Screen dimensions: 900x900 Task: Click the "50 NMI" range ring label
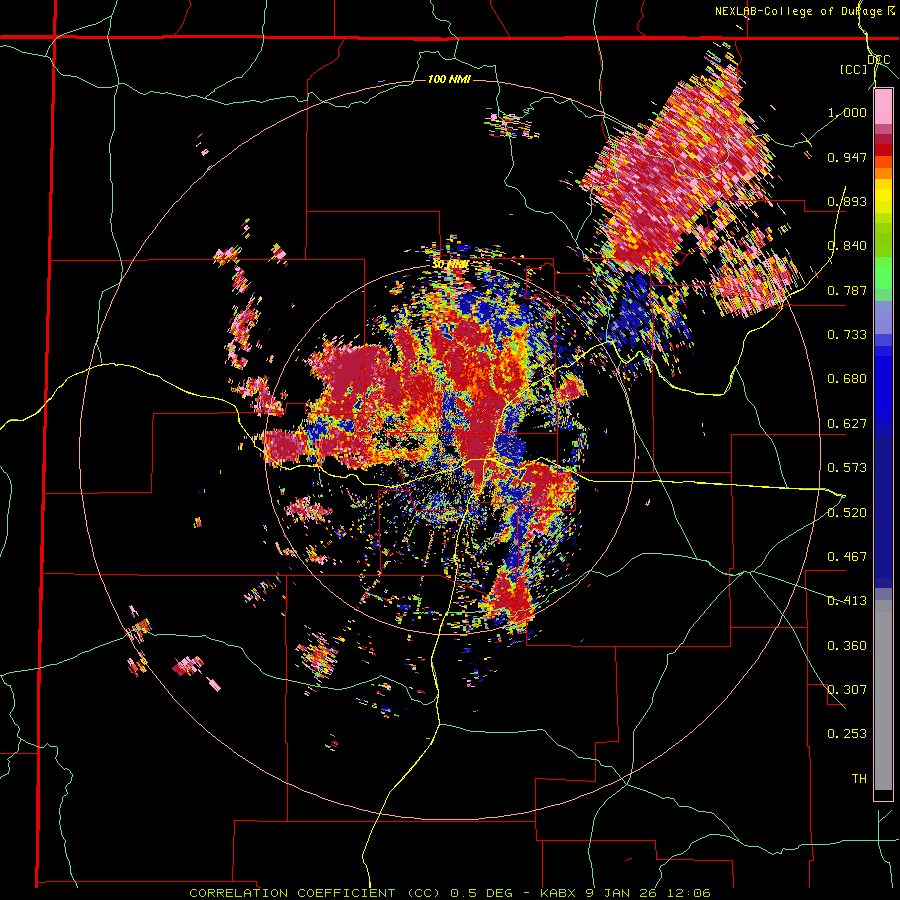[451, 265]
